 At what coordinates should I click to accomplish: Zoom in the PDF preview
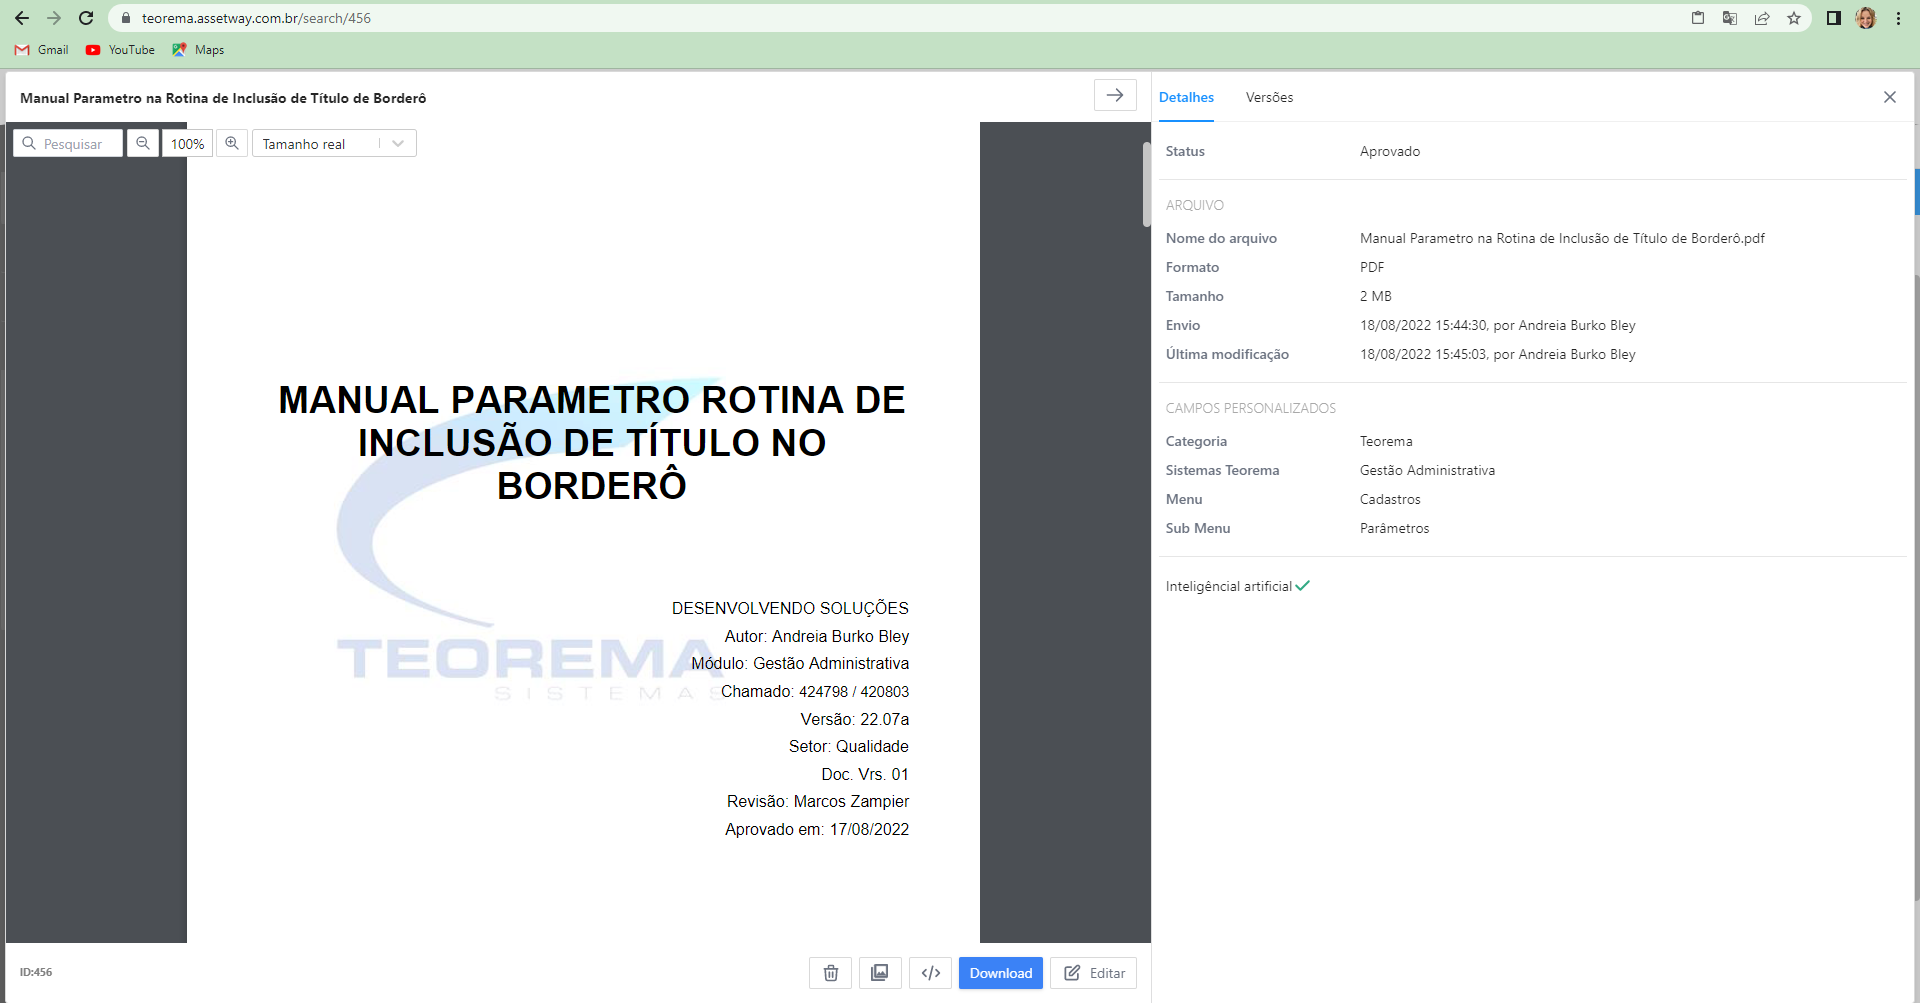232,143
